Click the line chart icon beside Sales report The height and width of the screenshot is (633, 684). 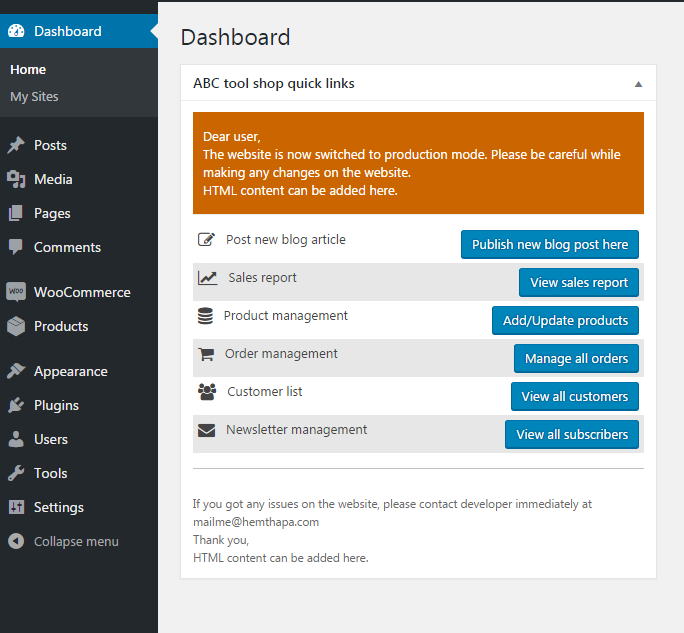pyautogui.click(x=207, y=277)
